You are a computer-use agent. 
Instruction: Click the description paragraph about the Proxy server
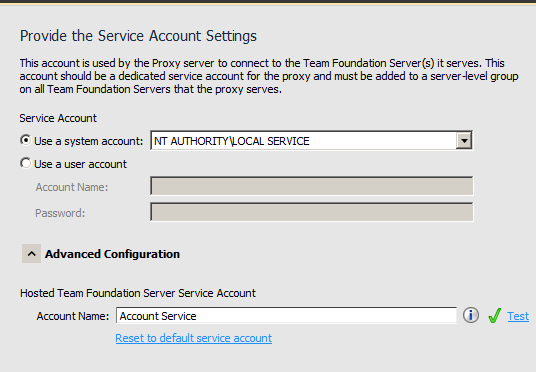click(x=269, y=76)
